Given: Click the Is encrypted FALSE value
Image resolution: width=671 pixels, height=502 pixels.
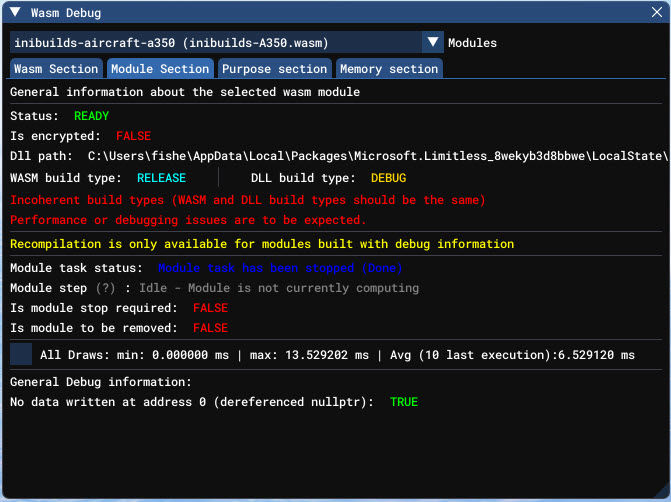Looking at the screenshot, I should point(133,135).
